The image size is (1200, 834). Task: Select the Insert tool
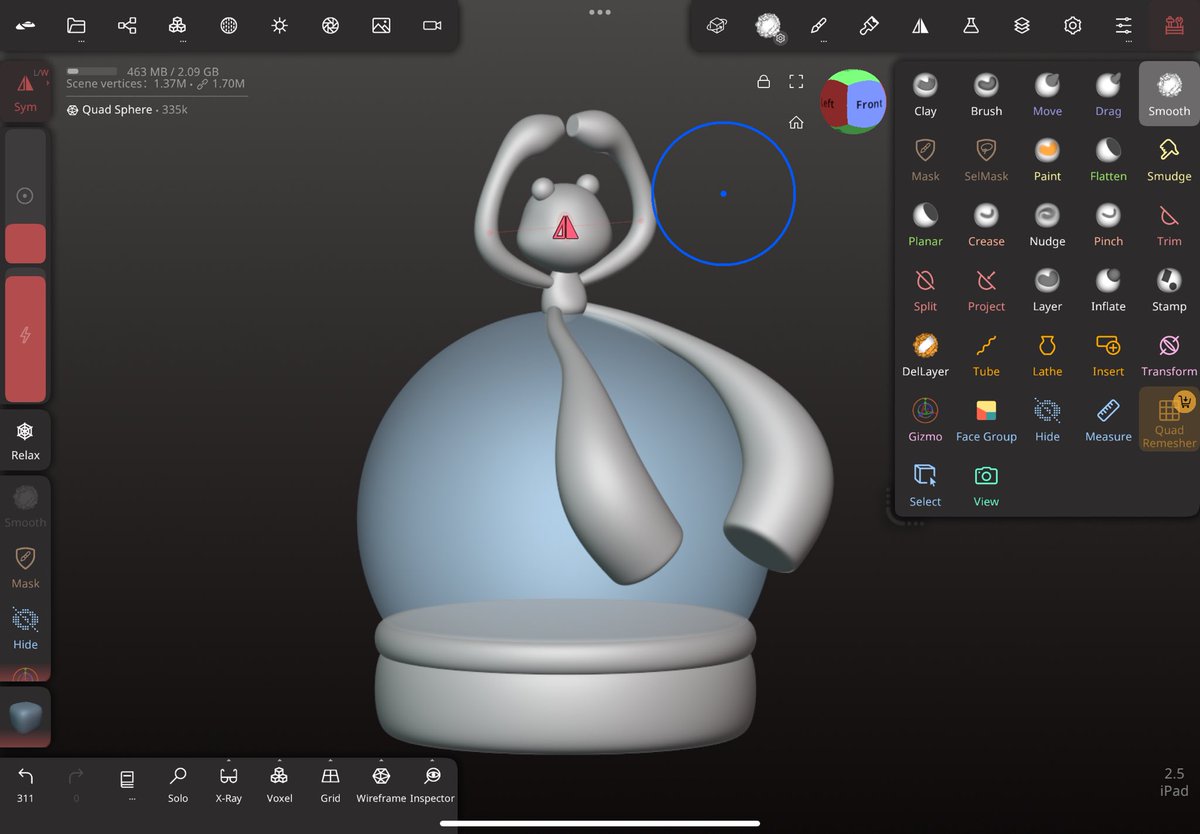tap(1108, 354)
